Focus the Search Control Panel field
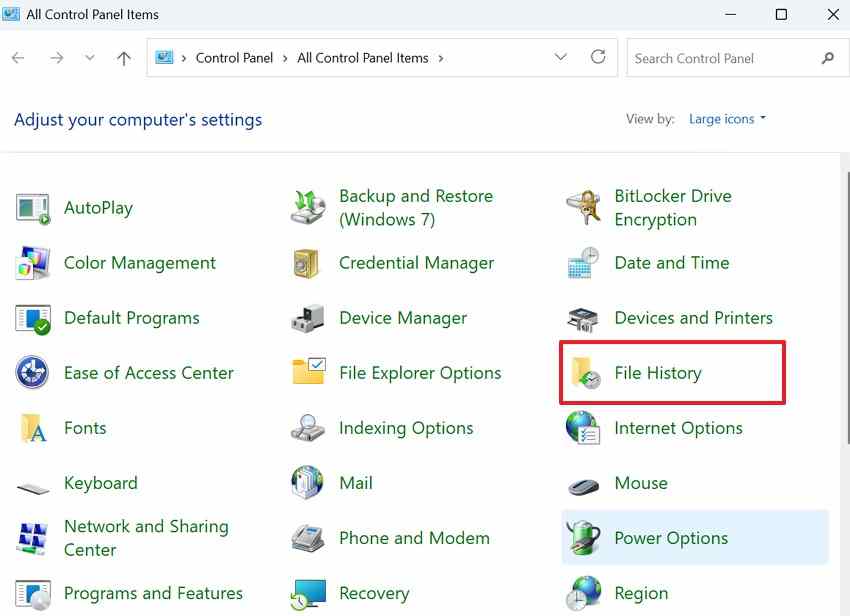Screen dimensions: 850x616 738,57
